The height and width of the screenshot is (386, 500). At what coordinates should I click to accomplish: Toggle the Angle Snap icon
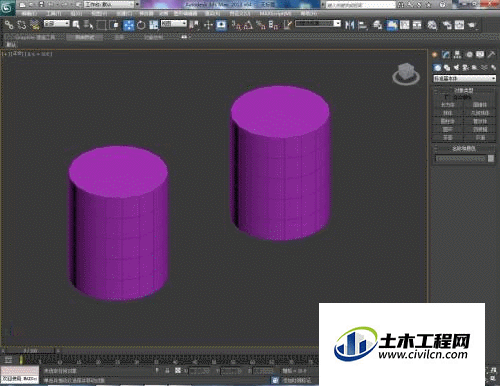point(248,25)
